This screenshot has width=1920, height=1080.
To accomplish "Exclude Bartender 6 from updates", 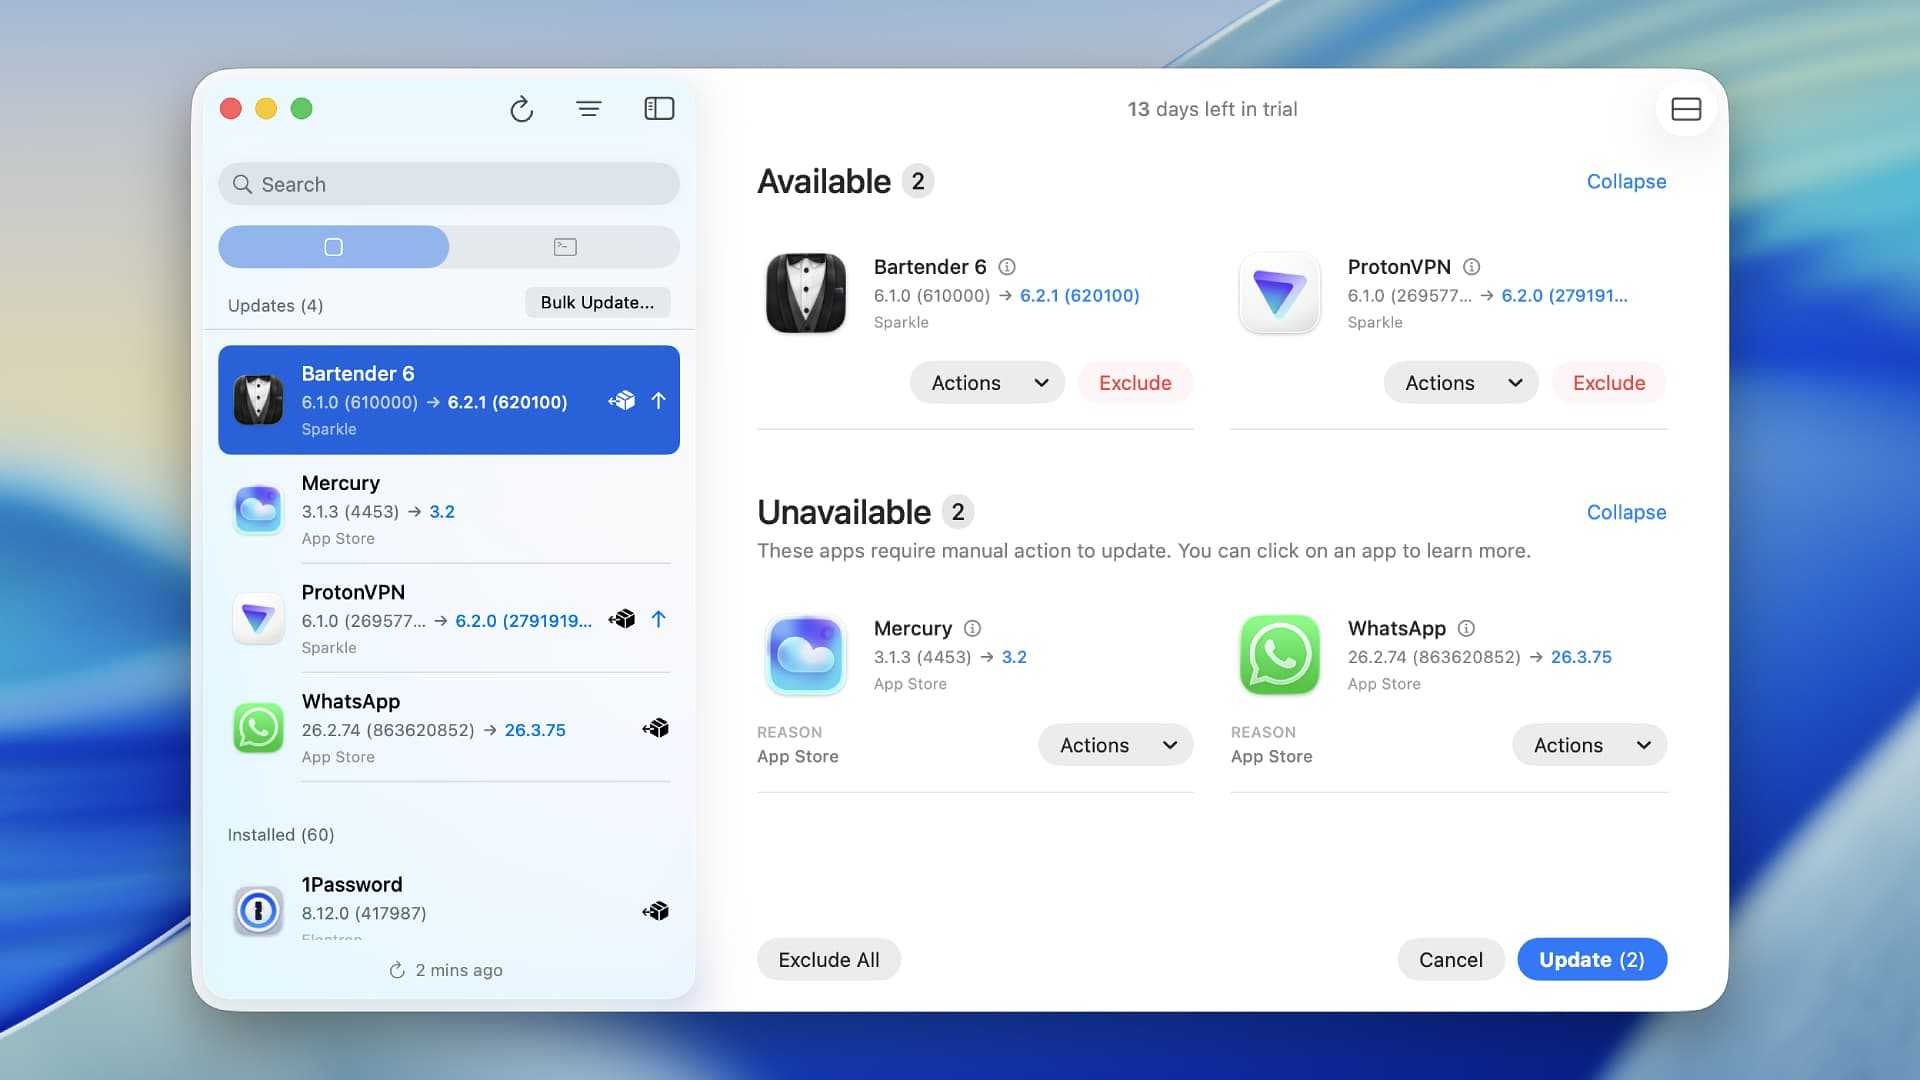I will click(1135, 383).
